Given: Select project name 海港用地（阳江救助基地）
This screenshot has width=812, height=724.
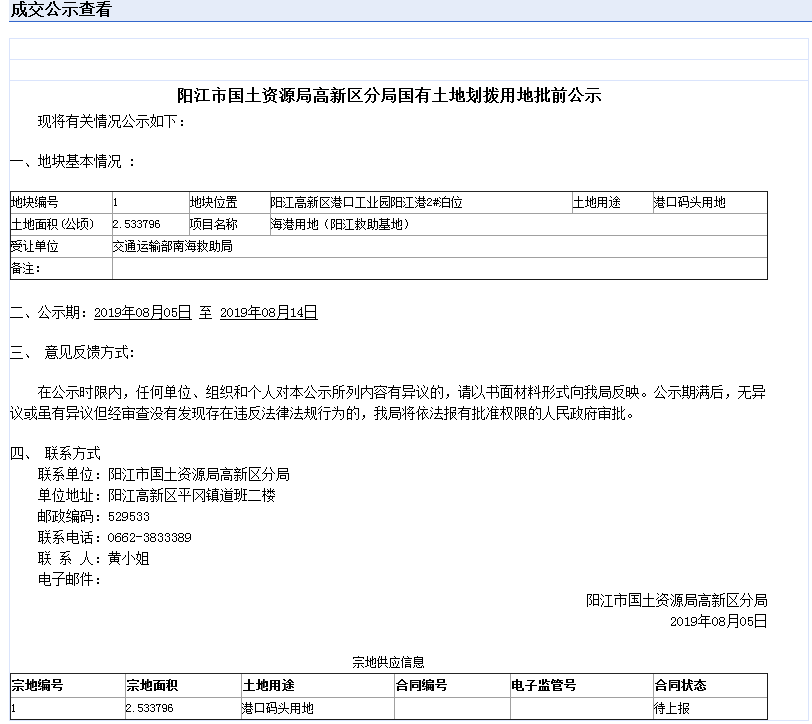Looking at the screenshot, I should (x=341, y=225).
